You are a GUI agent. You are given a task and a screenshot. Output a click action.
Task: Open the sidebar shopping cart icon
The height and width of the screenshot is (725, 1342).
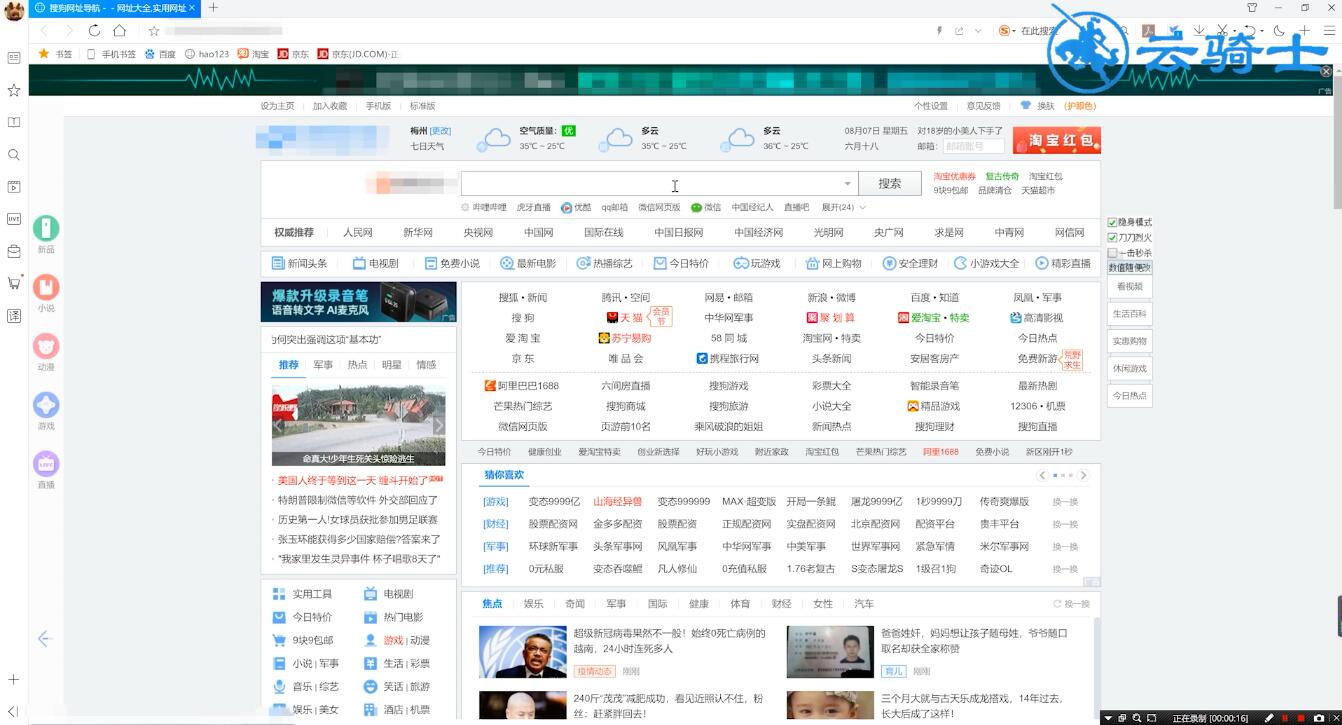pos(14,283)
